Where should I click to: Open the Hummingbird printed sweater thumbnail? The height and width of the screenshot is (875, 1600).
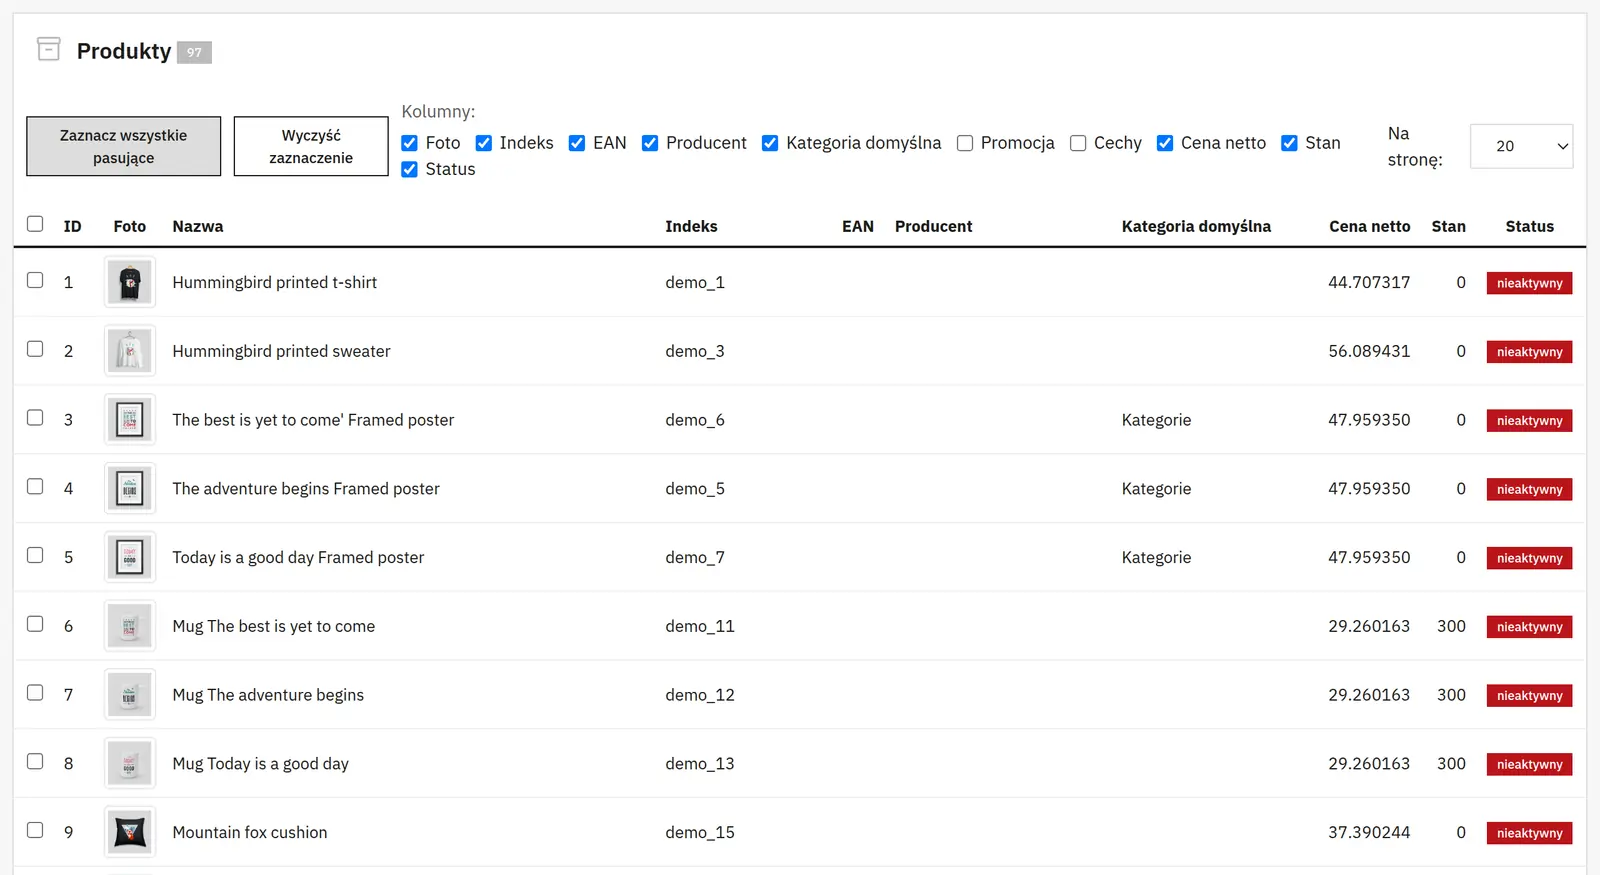(130, 351)
